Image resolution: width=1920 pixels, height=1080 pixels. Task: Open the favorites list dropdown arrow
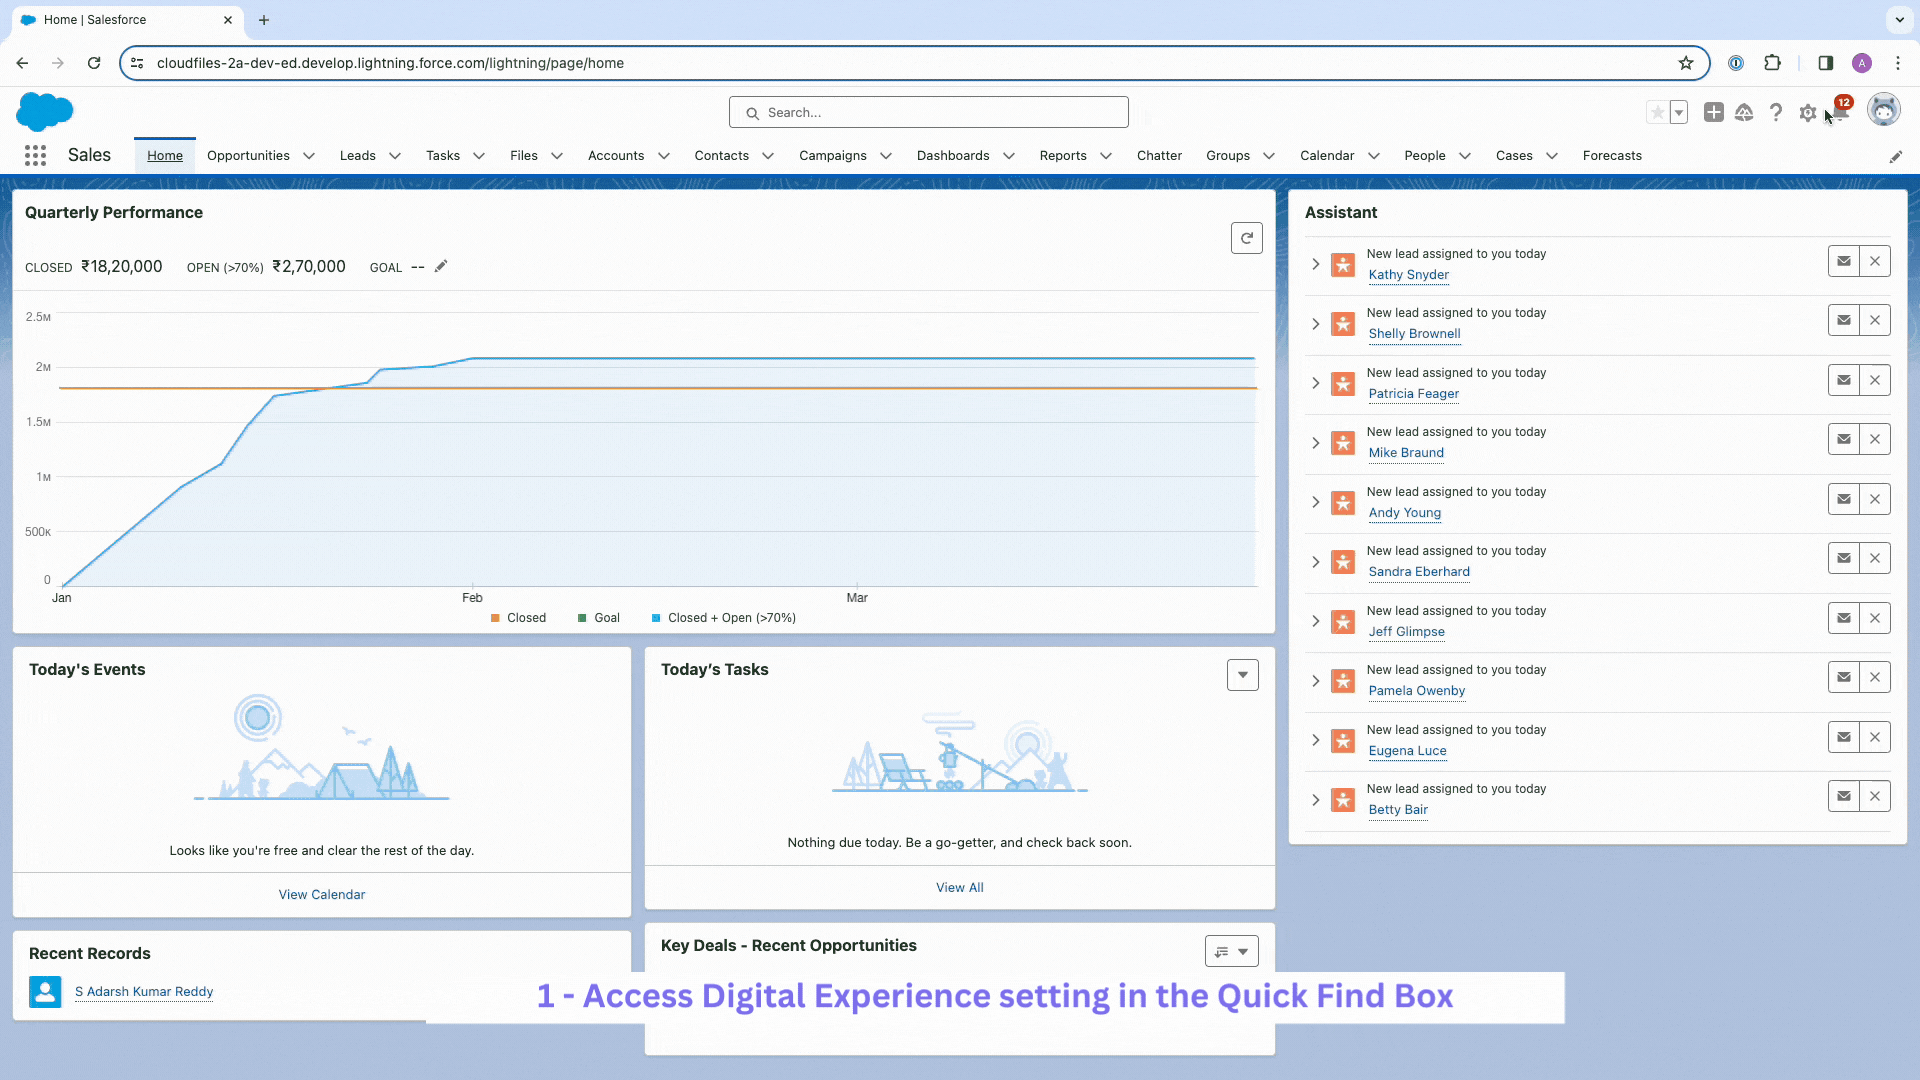(1679, 113)
